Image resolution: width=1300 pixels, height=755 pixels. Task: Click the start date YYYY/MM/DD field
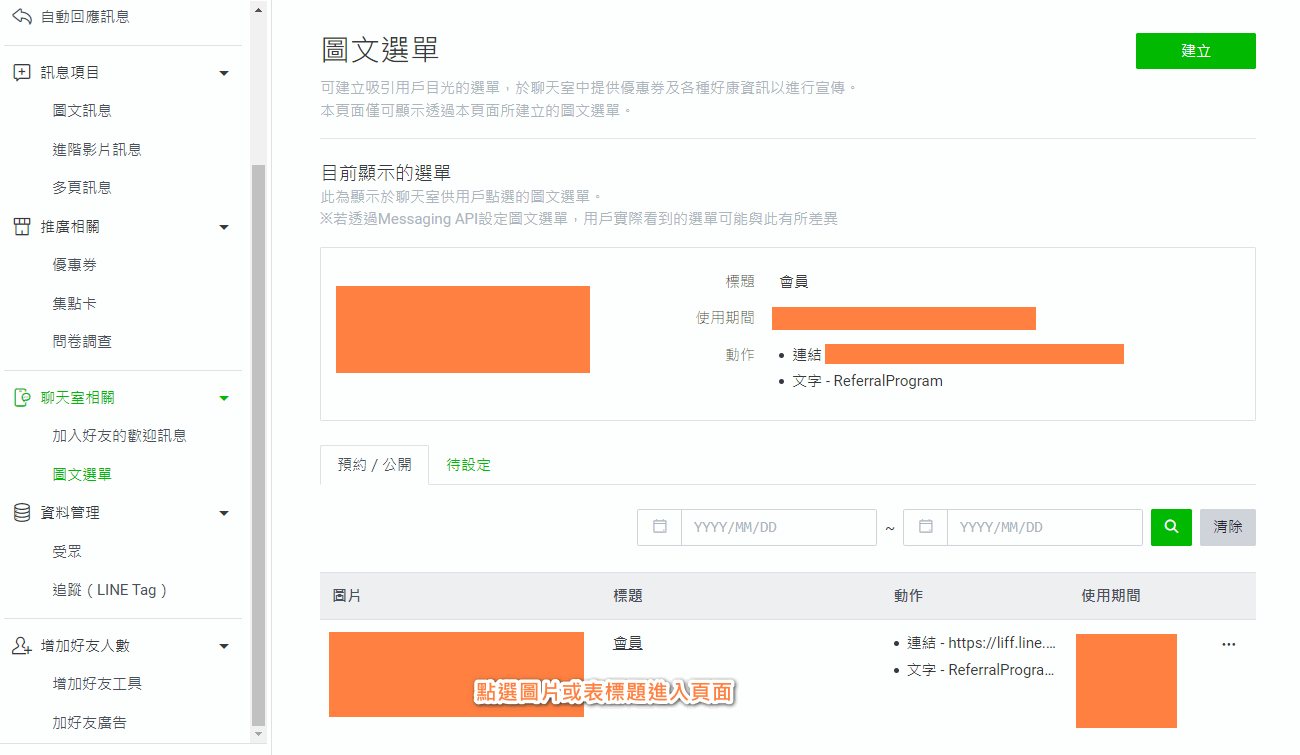pos(778,527)
